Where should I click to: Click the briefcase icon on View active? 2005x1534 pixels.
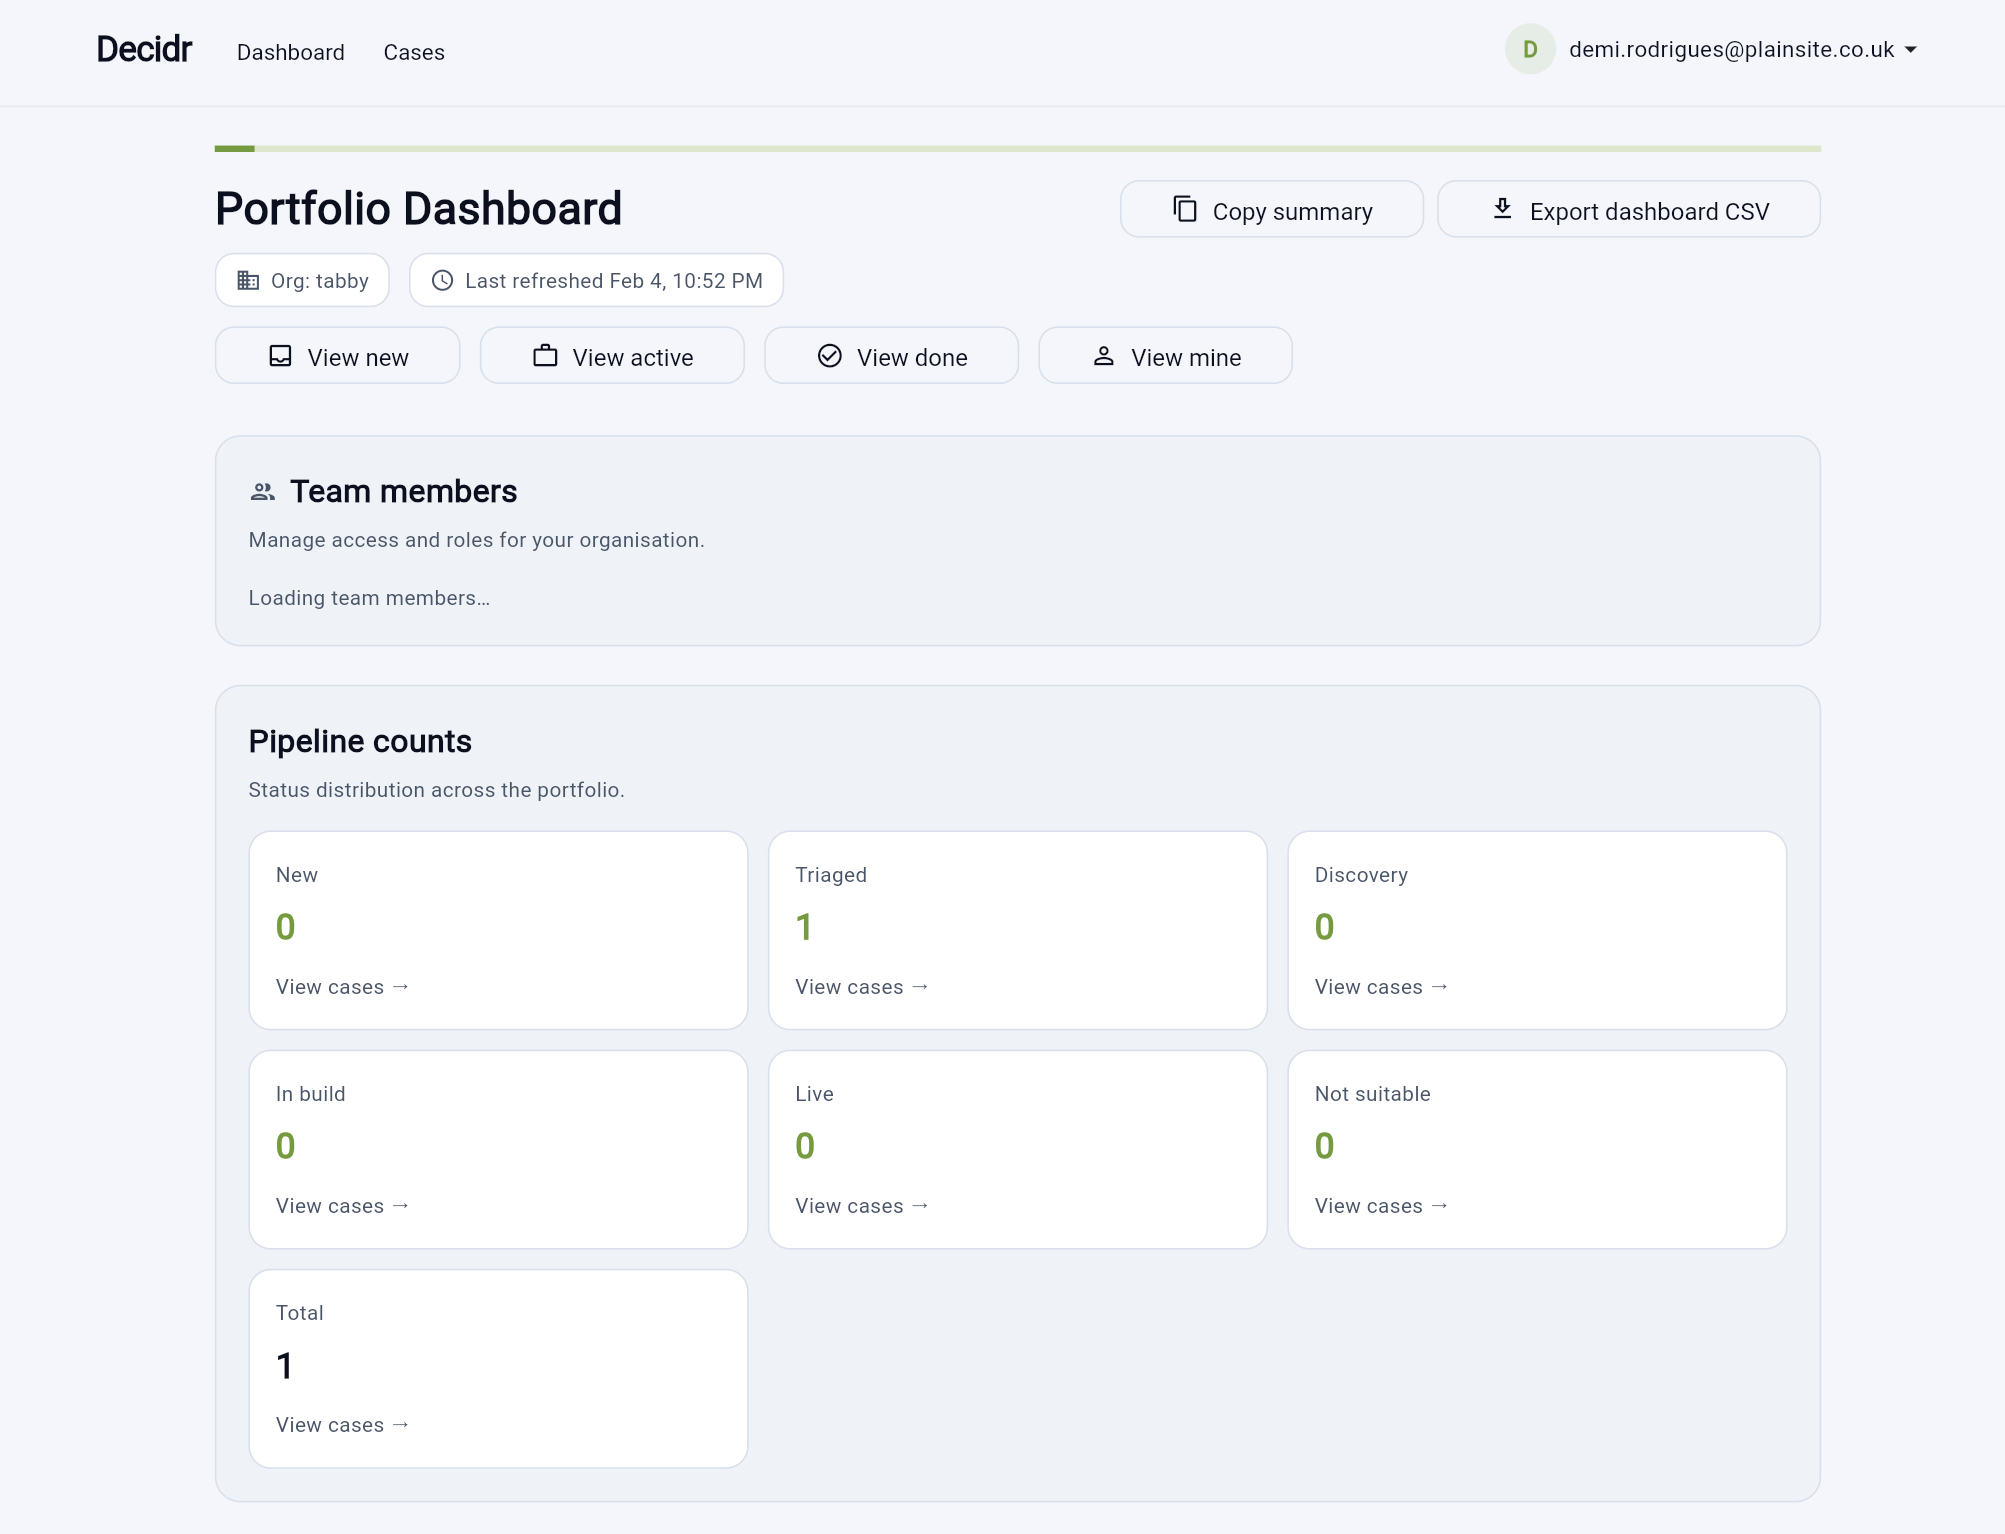coord(545,356)
